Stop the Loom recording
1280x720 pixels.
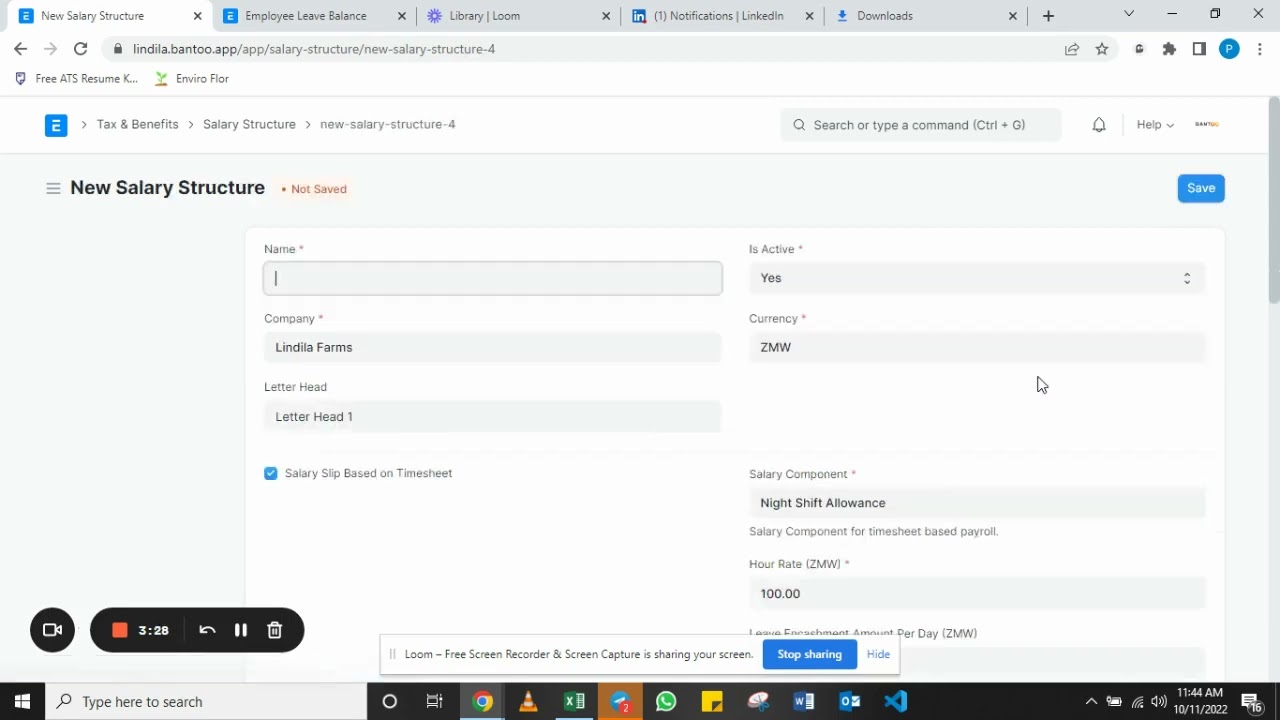click(x=120, y=630)
